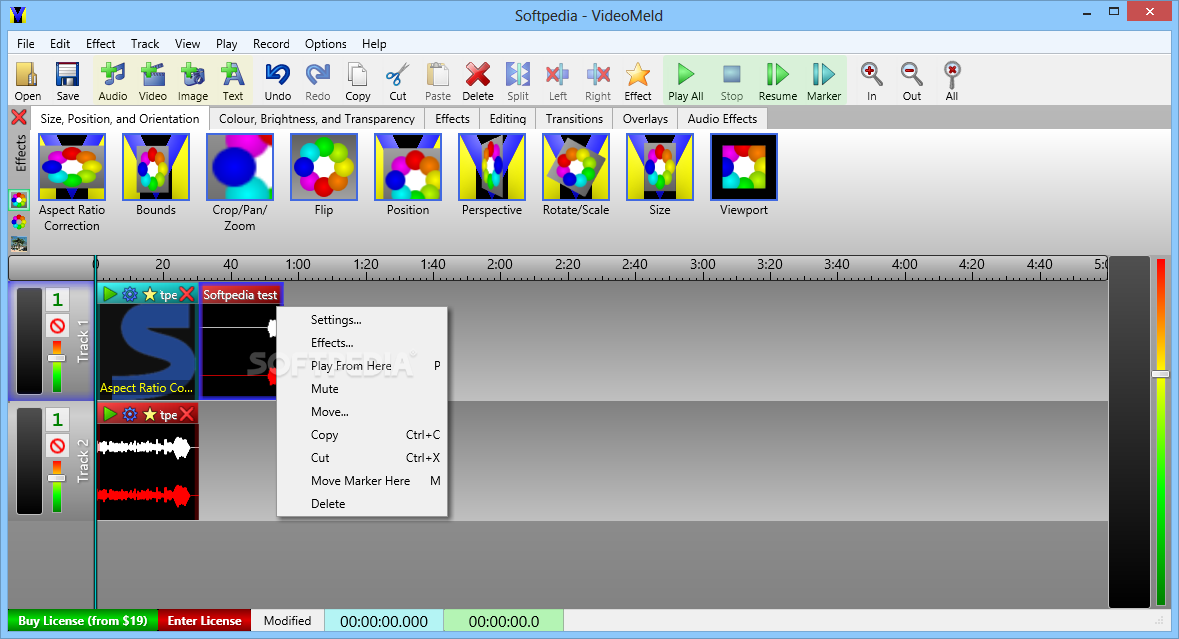Viewport: 1179px width, 639px height.
Task: Click the Cut scissors icon
Action: click(398, 80)
